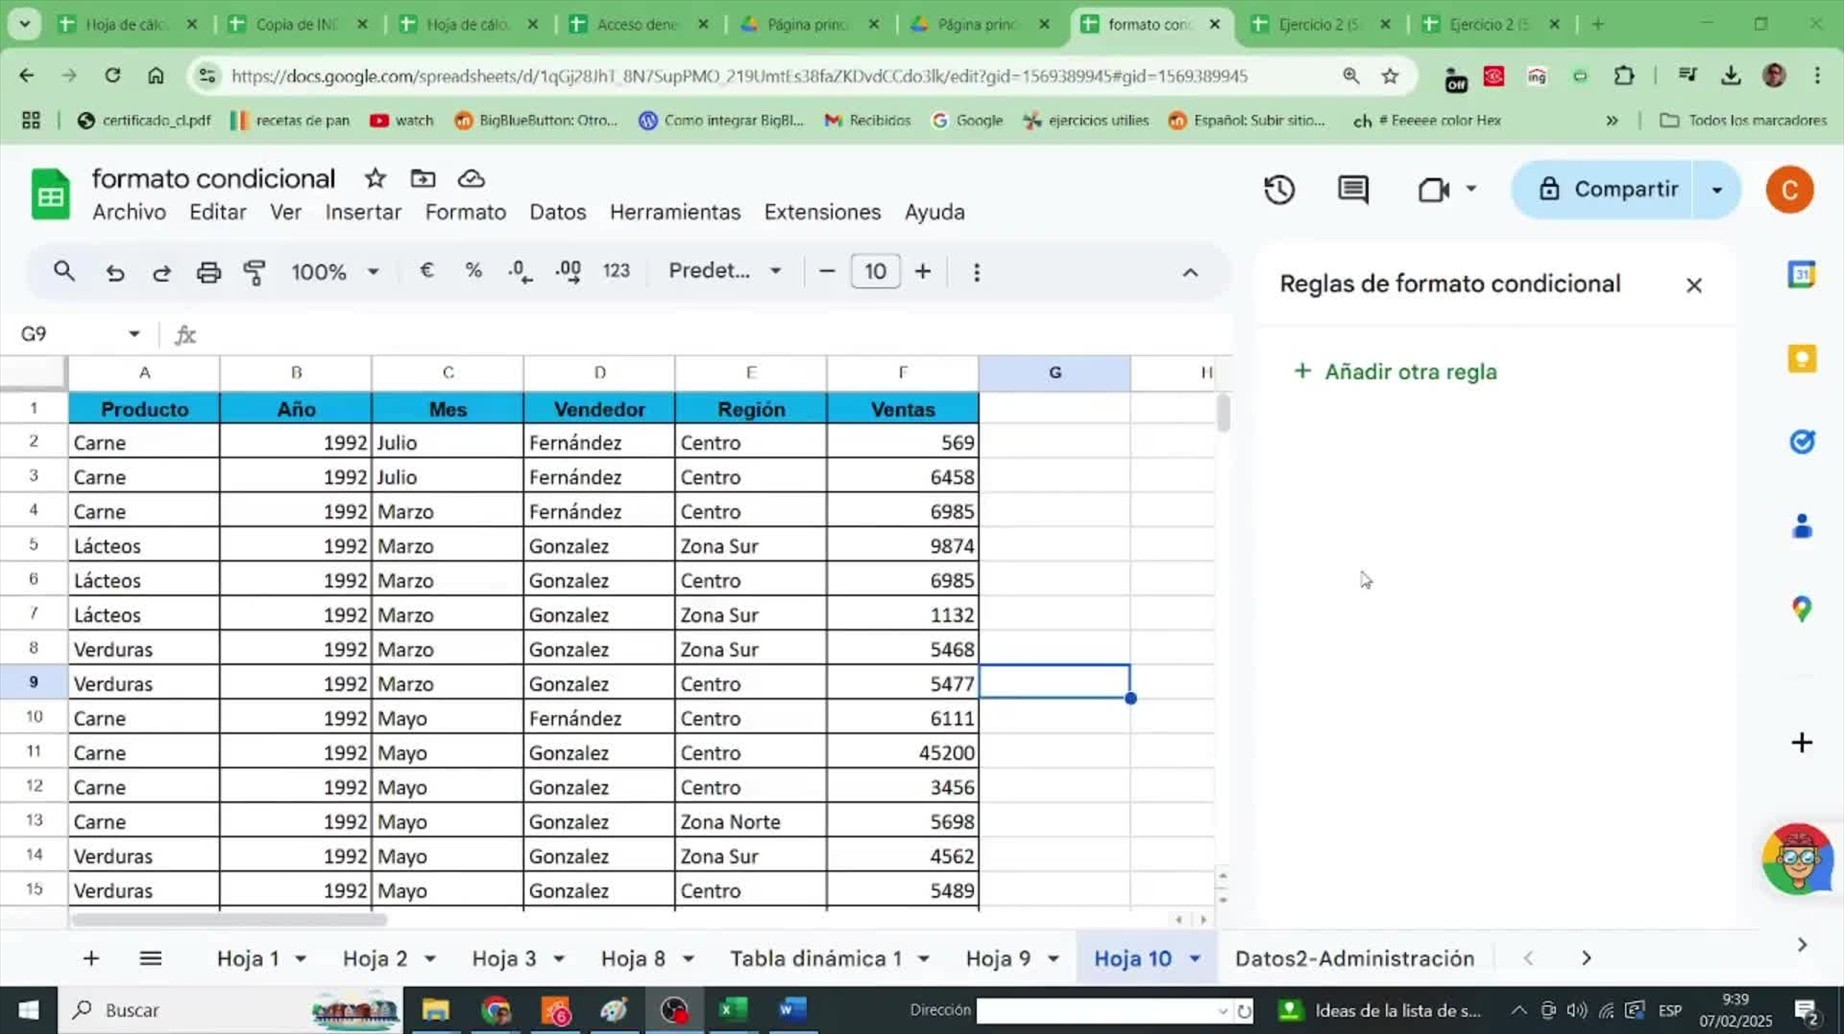Screen dimensions: 1844x1034
Task: Close the conditional format rules panel
Action: coord(1694,285)
